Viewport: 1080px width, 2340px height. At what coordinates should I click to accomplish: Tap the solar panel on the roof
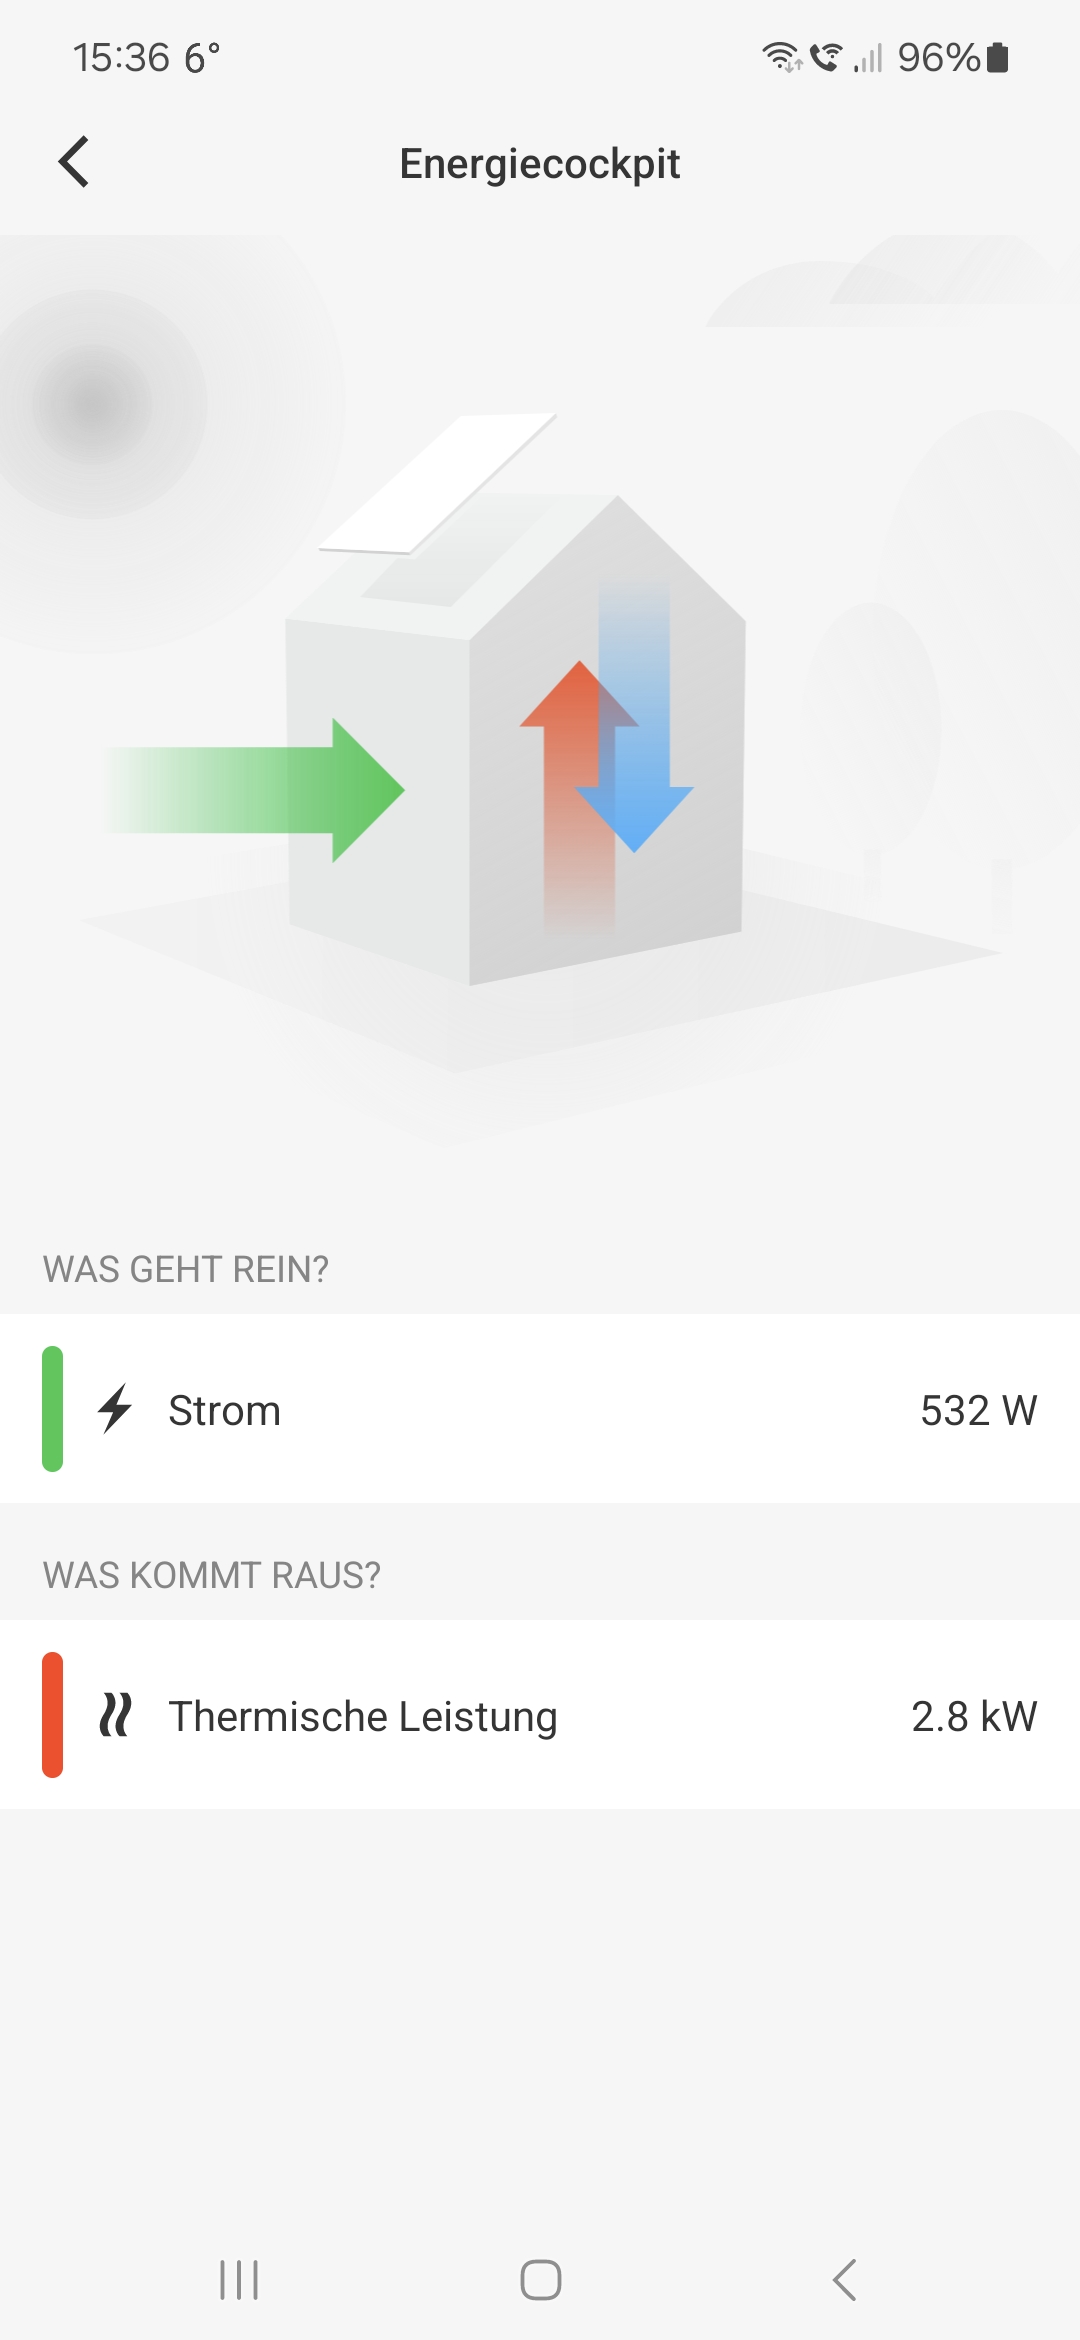pos(438,482)
